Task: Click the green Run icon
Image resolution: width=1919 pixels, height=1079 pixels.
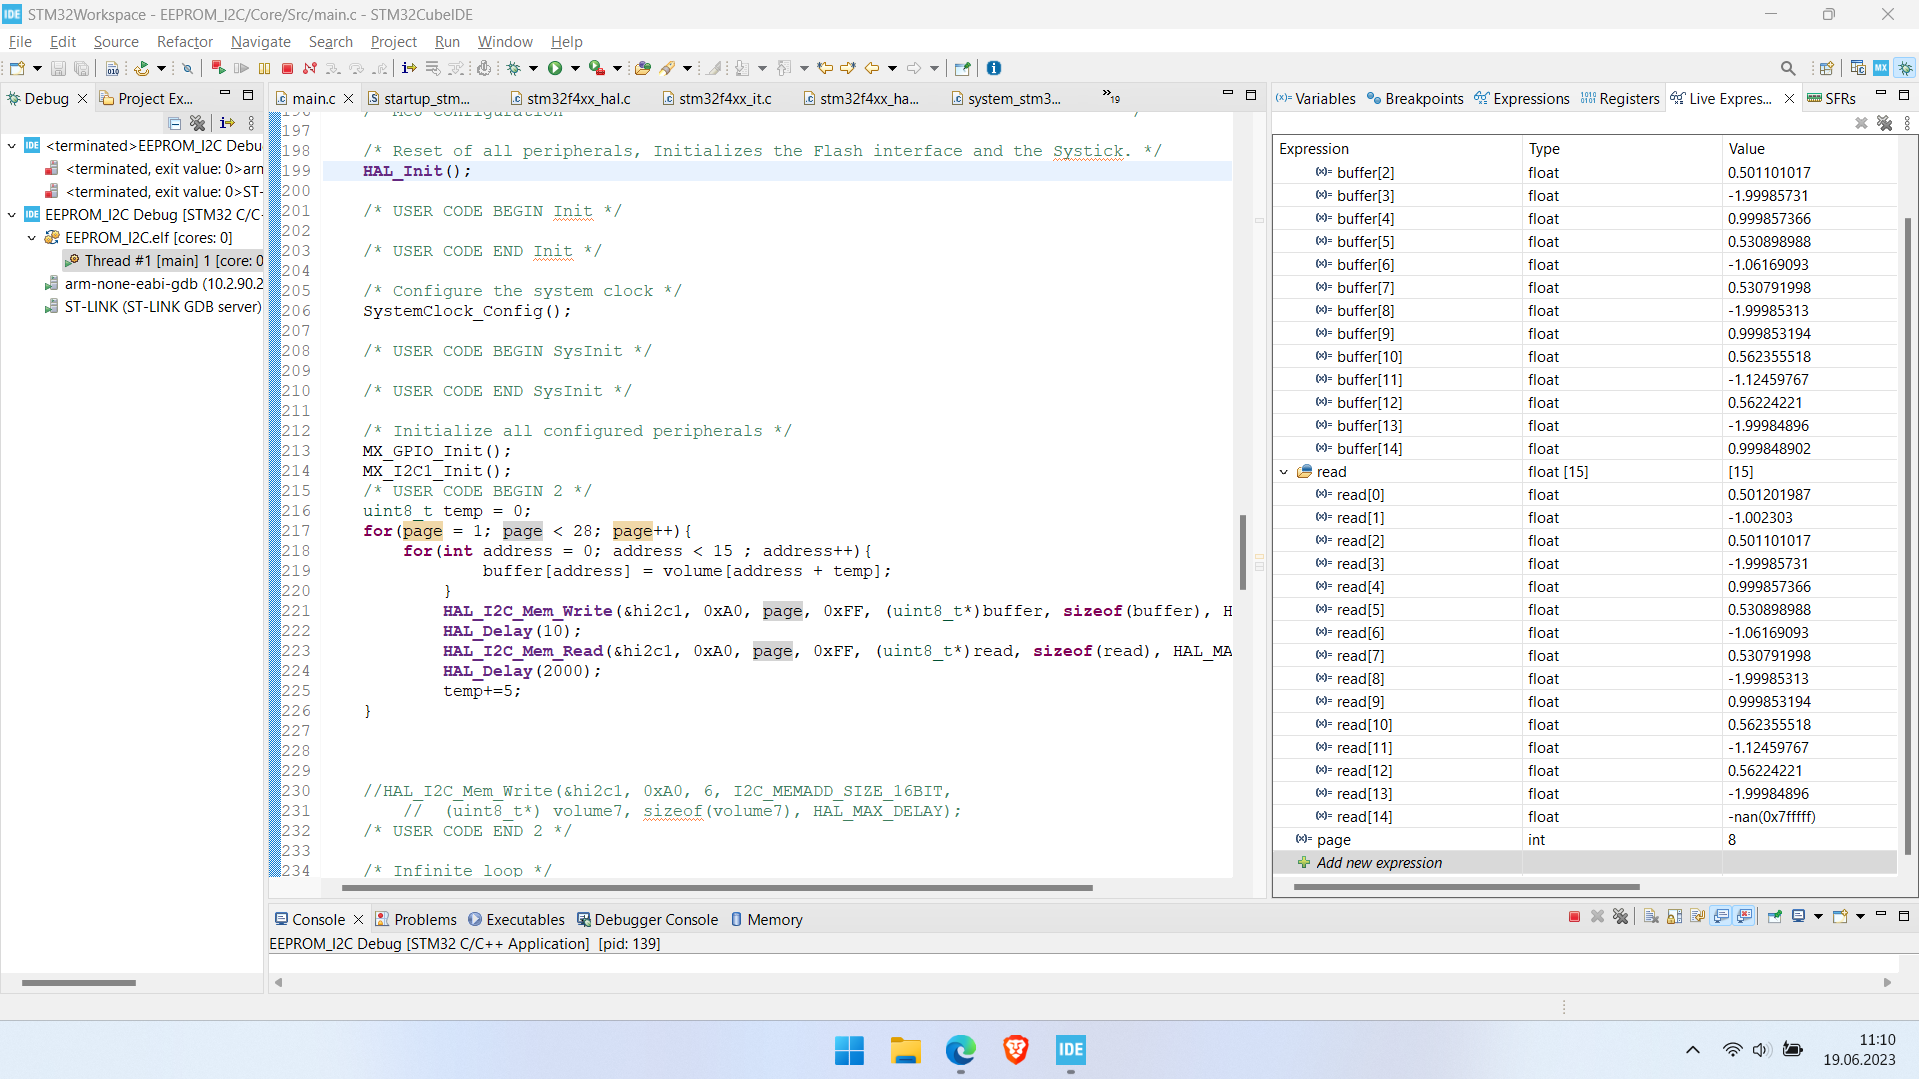Action: click(555, 68)
